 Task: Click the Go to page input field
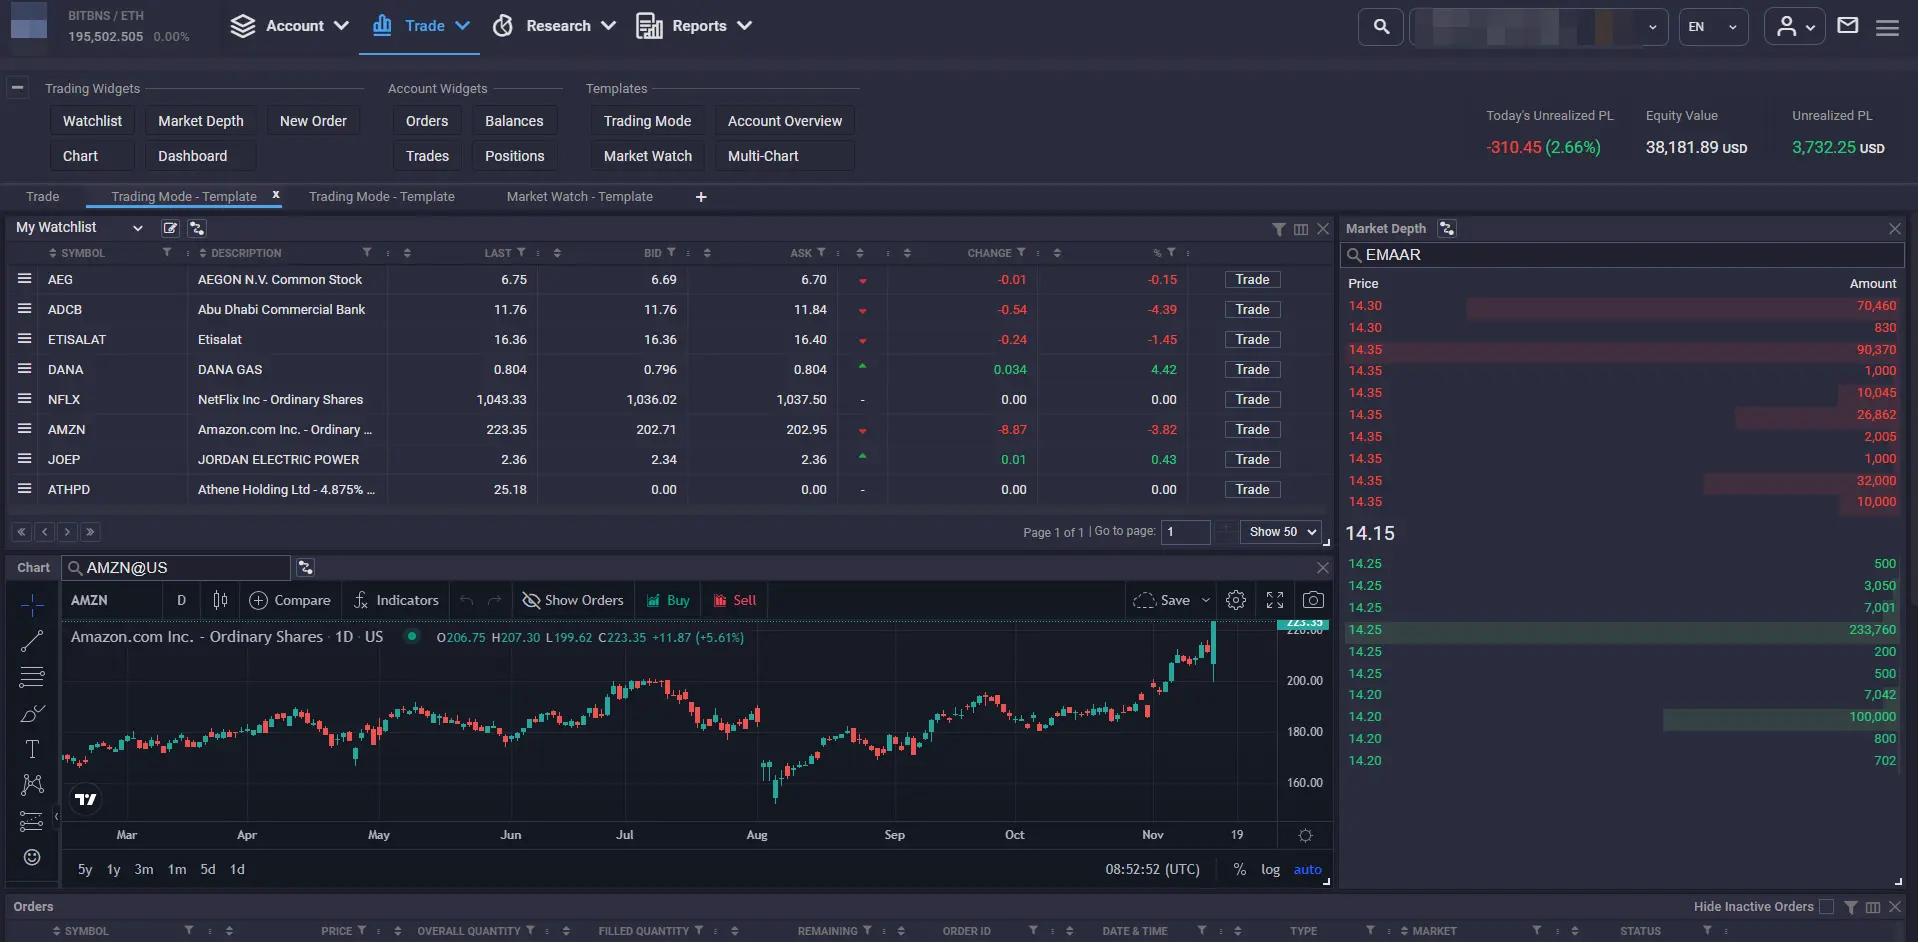tap(1185, 532)
